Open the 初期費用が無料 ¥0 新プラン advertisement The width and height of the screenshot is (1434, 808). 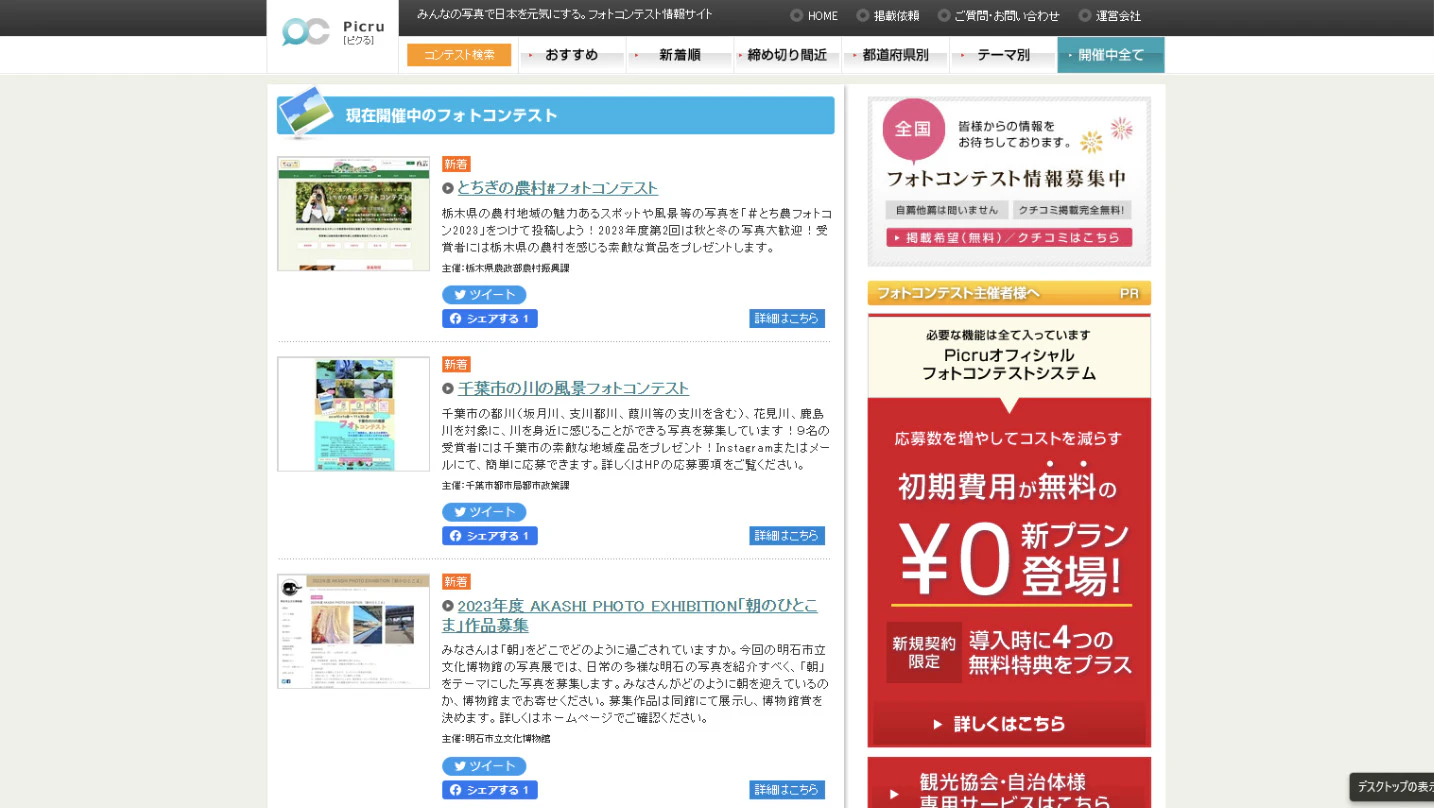click(x=1009, y=530)
